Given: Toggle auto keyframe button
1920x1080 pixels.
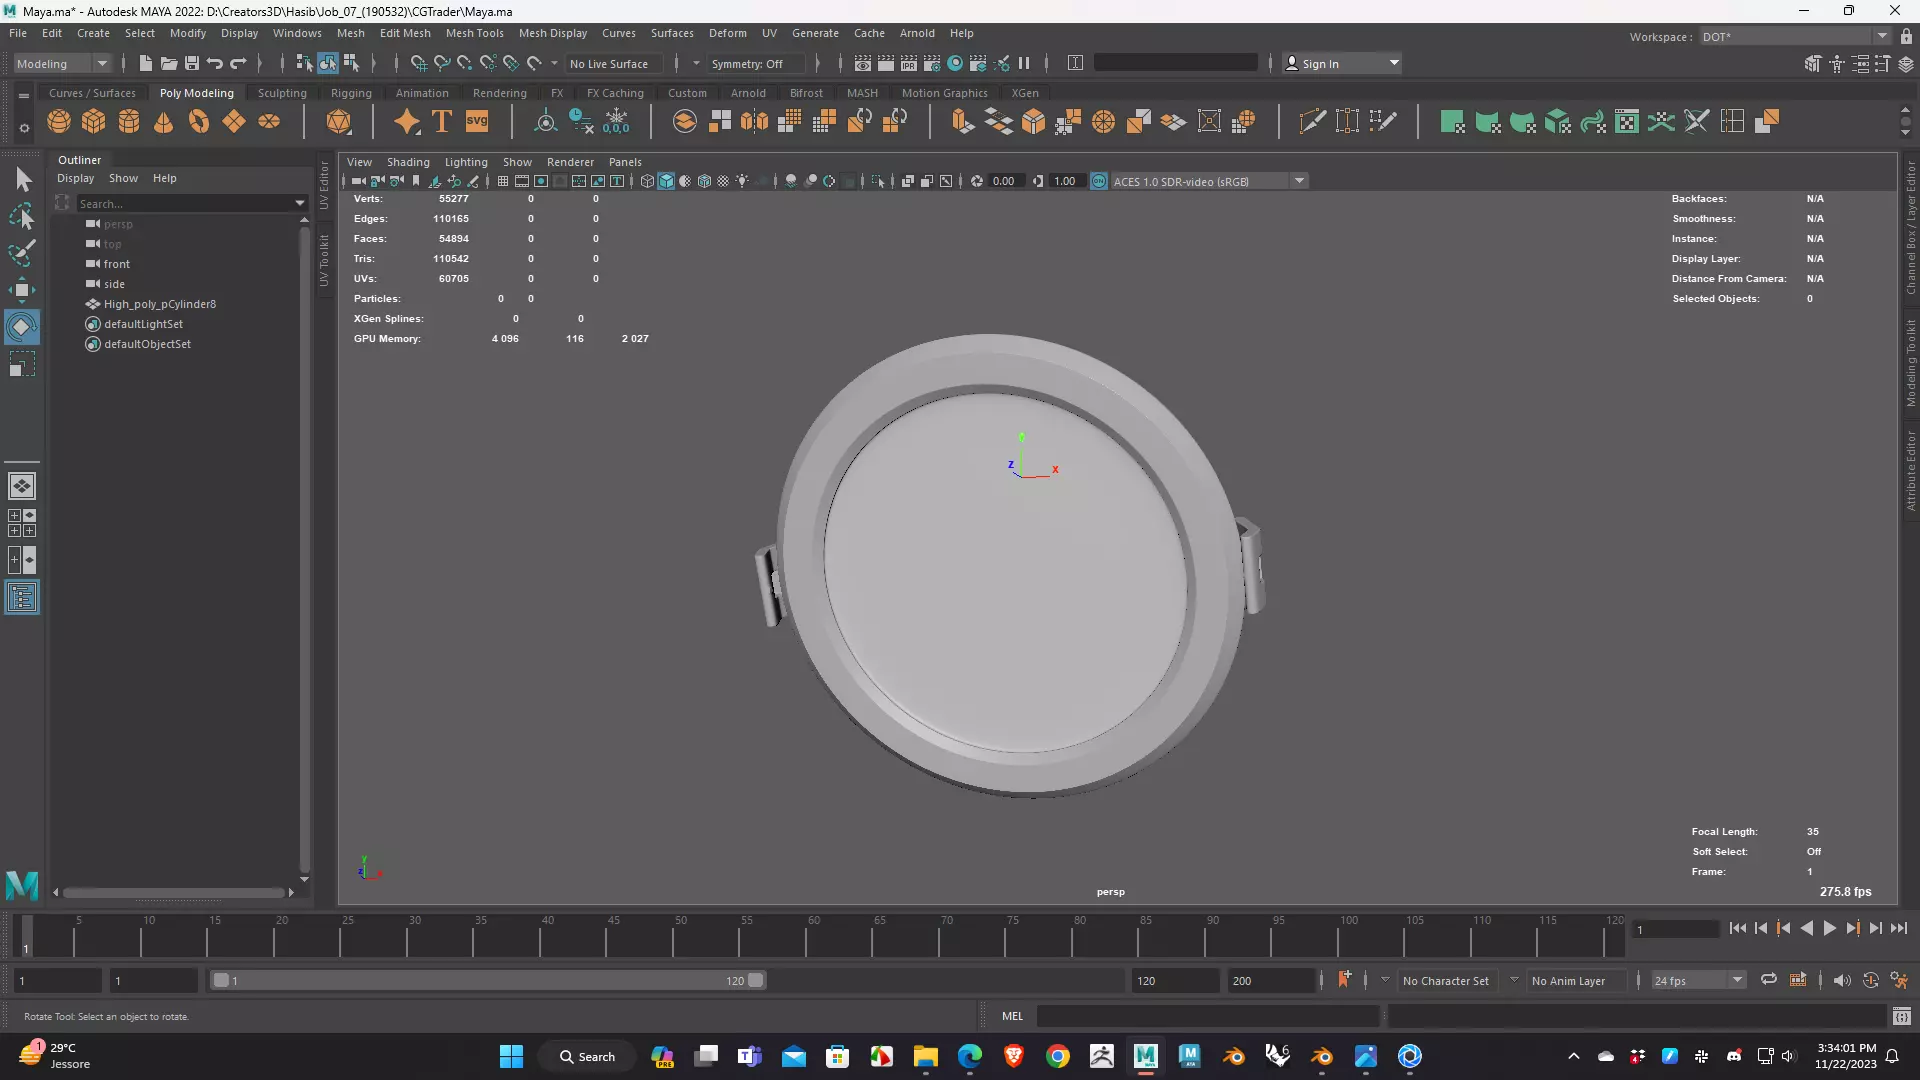Looking at the screenshot, I should tap(1343, 980).
